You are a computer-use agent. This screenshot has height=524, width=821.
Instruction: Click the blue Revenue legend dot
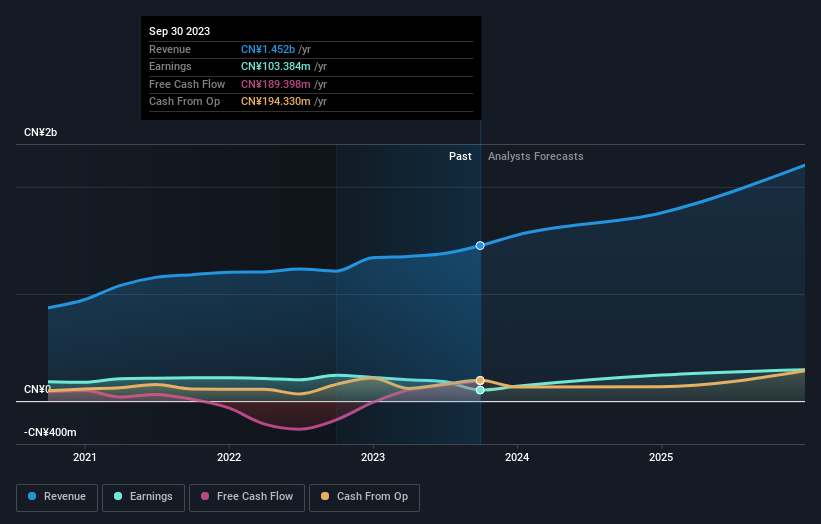(32, 496)
